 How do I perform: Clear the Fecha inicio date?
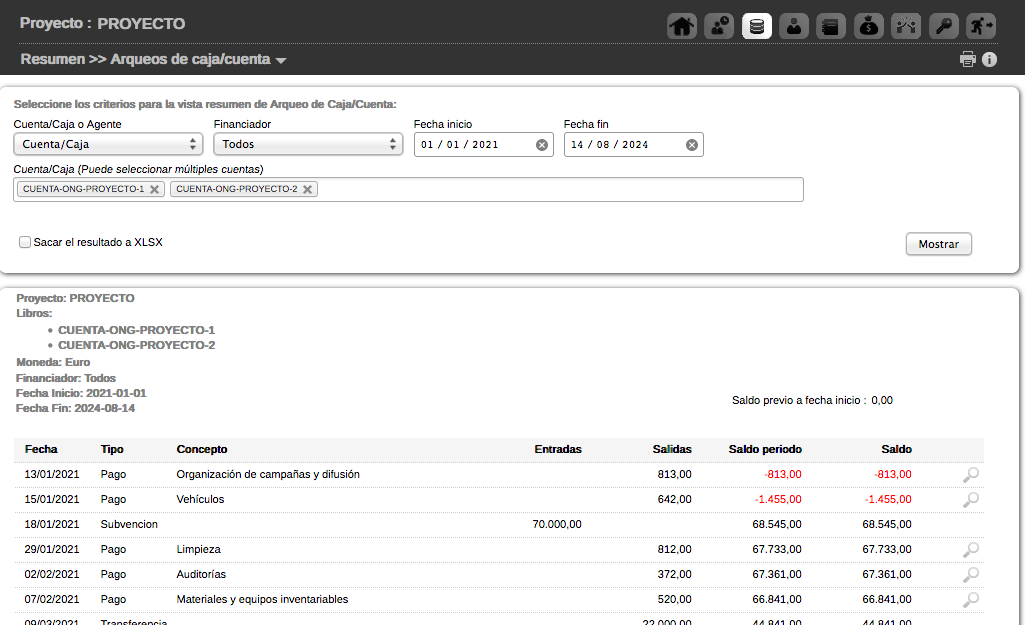pos(542,145)
